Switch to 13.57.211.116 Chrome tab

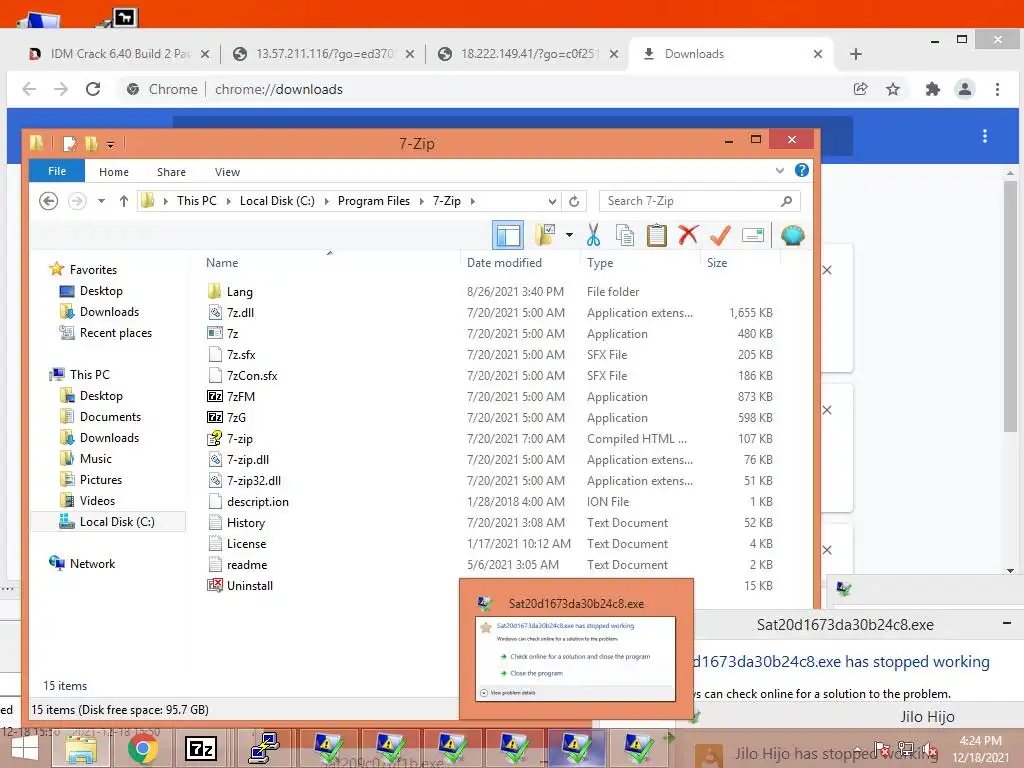[324, 54]
